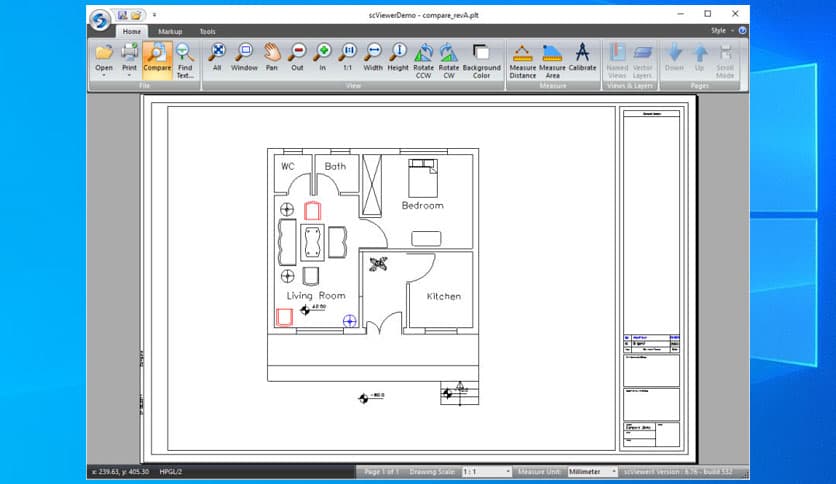The image size is (836, 484).
Task: Go Down one page
Action: coord(674,57)
